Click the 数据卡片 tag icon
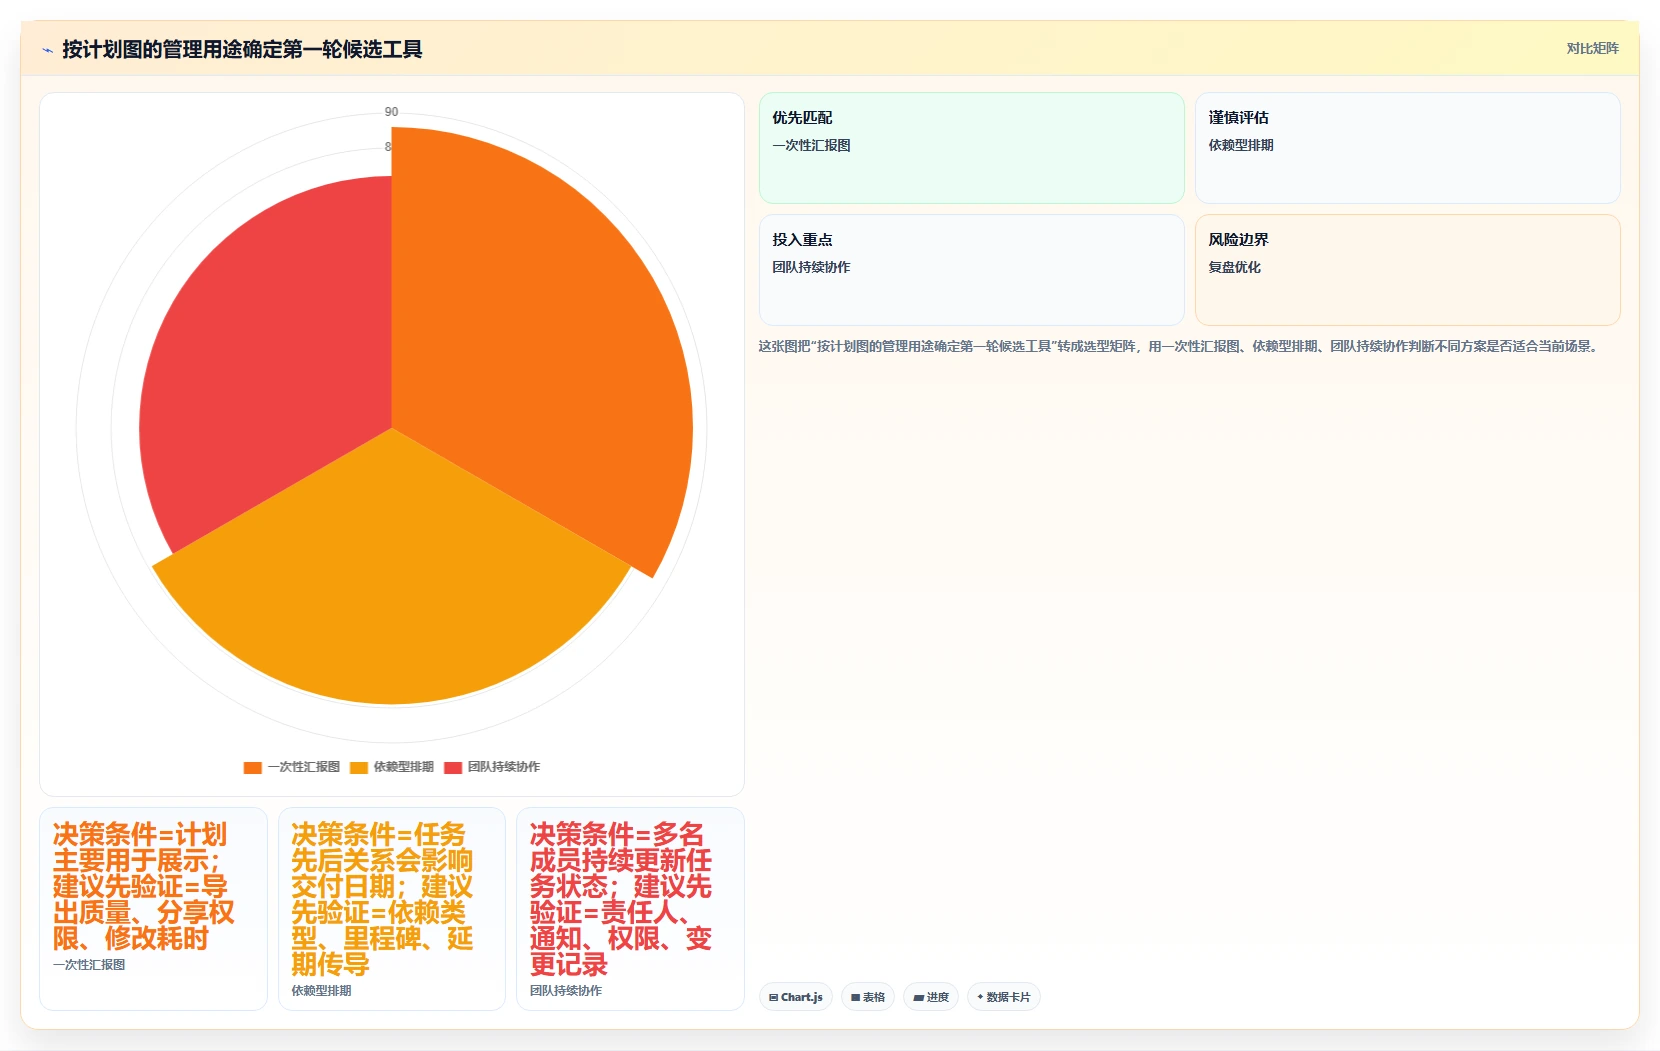Viewport: 1660px width, 1051px height. [980, 997]
